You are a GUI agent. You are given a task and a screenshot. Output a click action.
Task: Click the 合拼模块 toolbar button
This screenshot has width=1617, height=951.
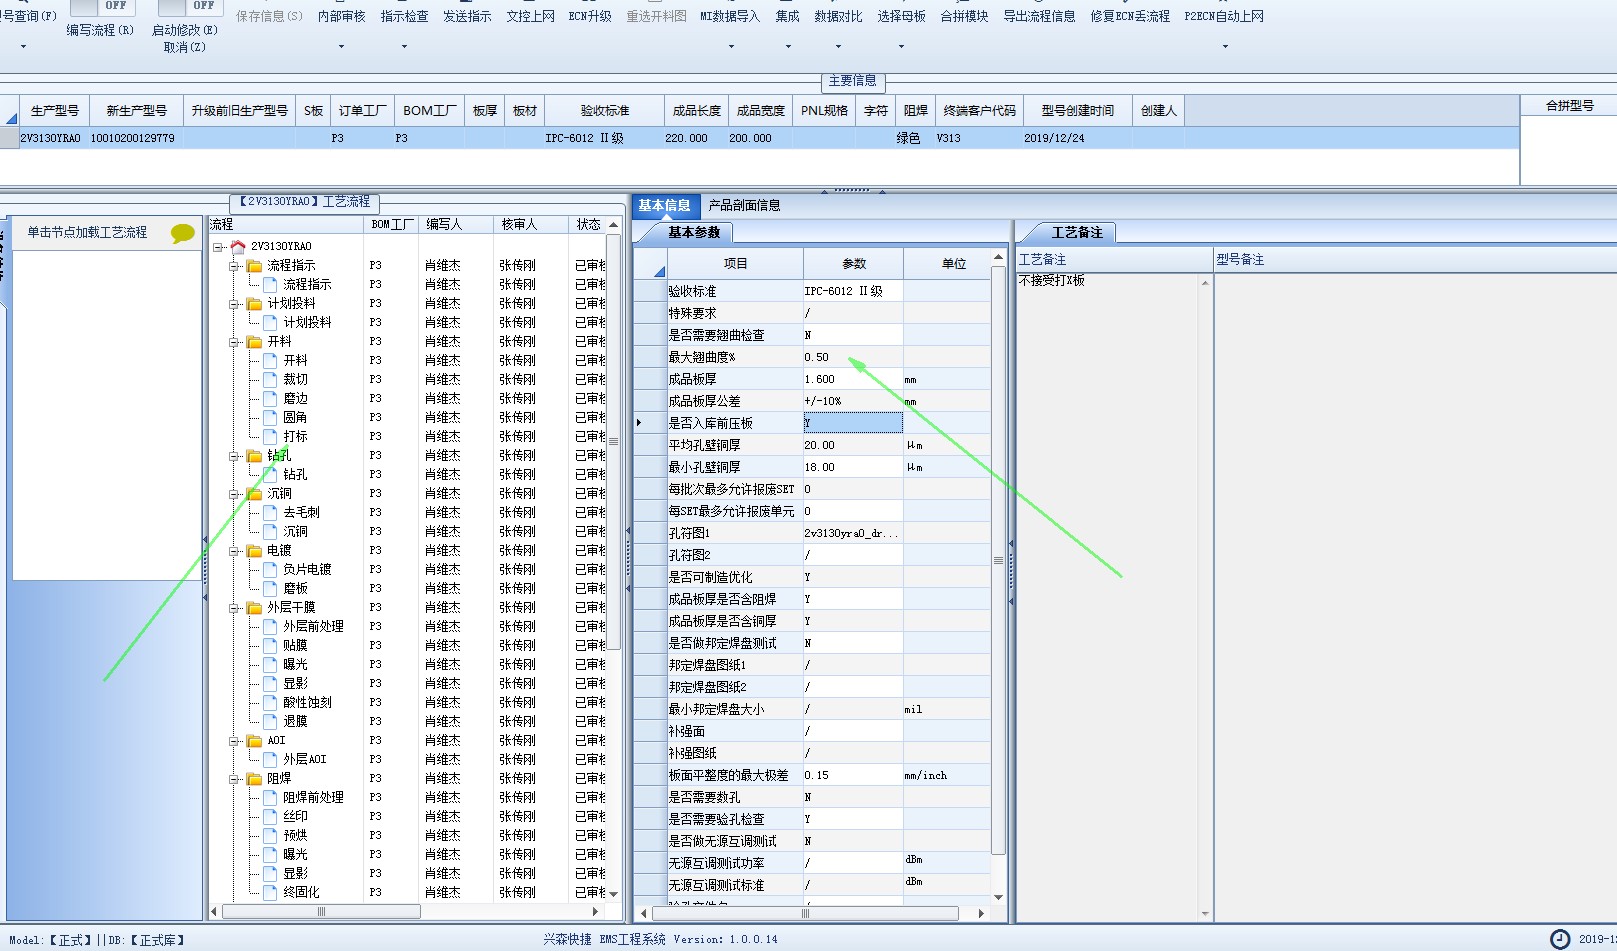click(x=964, y=16)
